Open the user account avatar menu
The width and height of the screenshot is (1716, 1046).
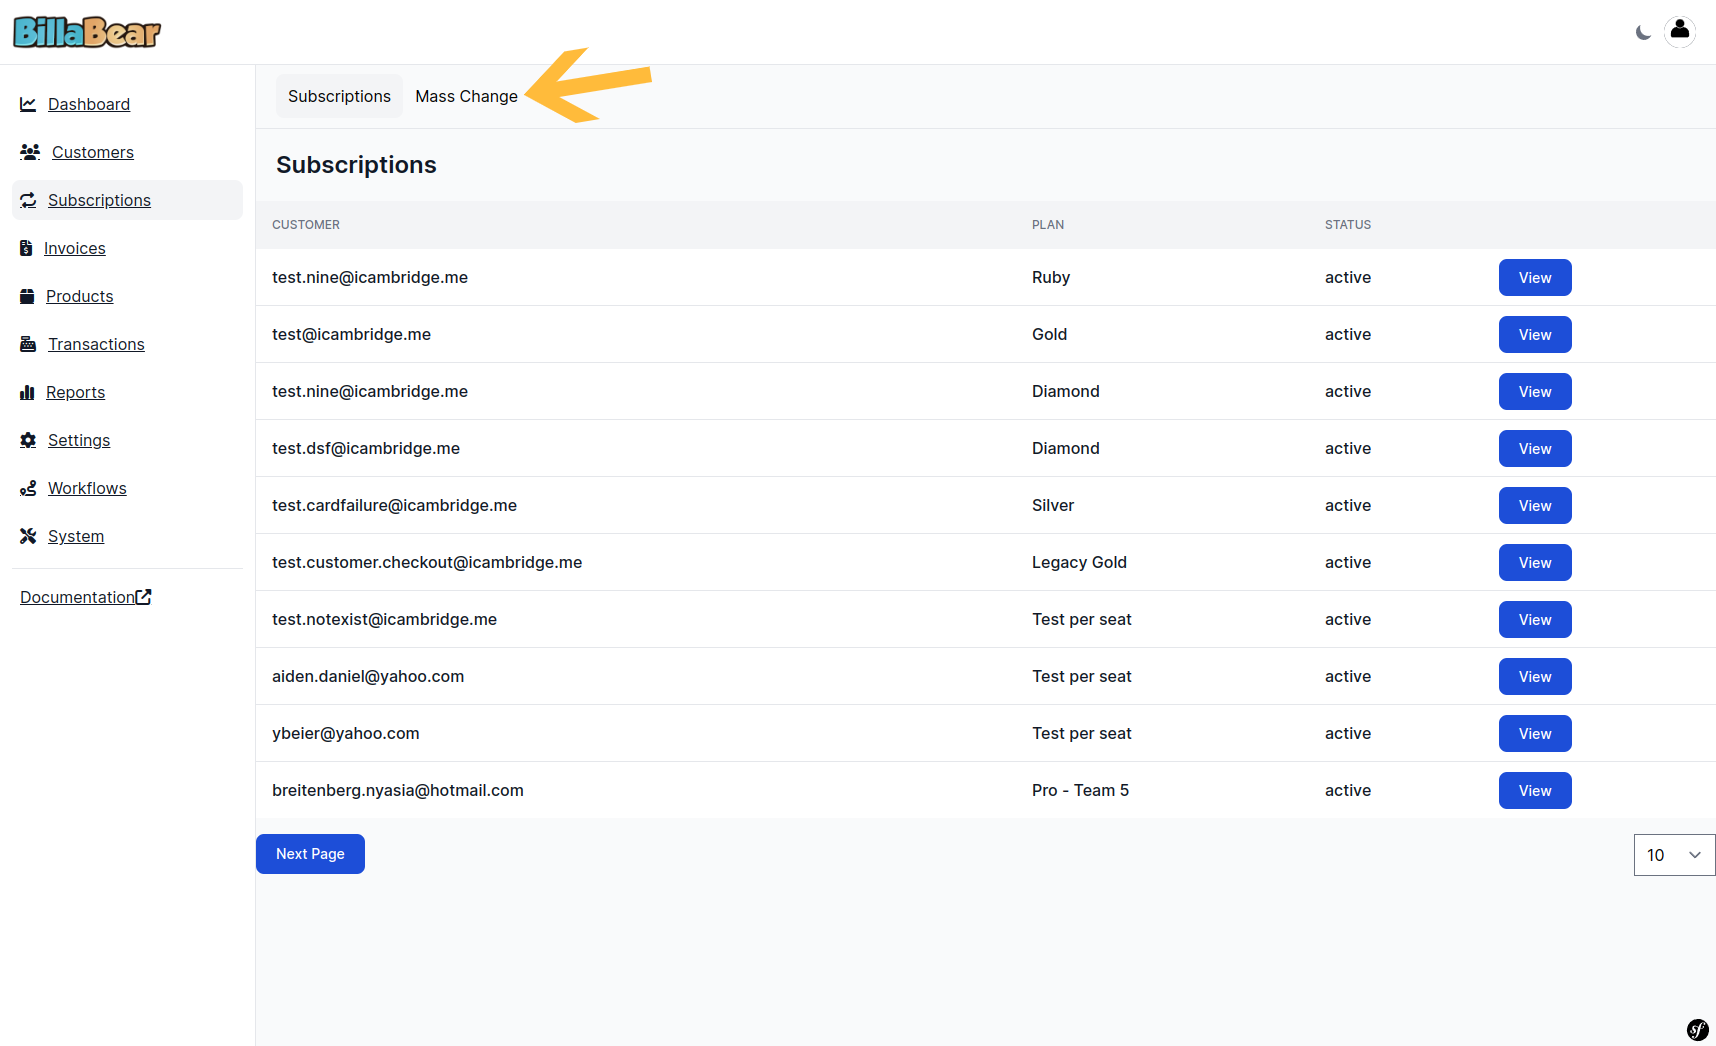(1680, 31)
